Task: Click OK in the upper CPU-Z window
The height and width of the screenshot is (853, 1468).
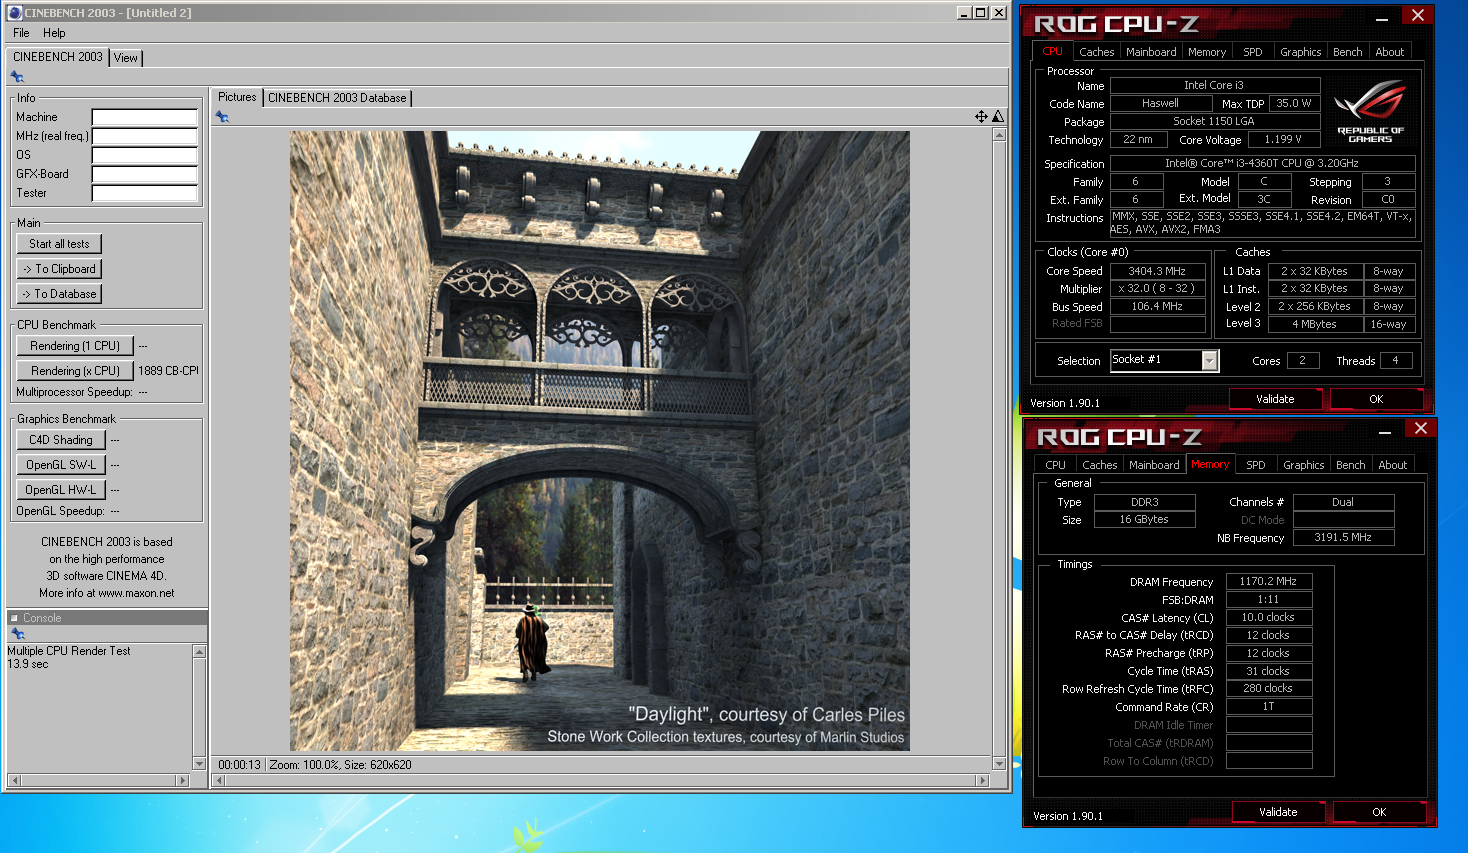Action: [x=1376, y=399]
